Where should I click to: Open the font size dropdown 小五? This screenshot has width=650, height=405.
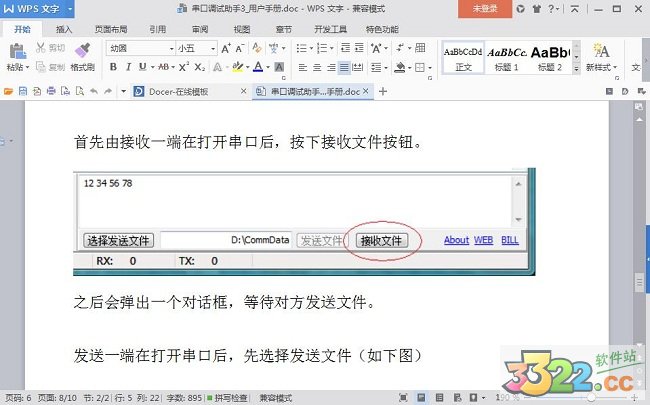point(213,49)
